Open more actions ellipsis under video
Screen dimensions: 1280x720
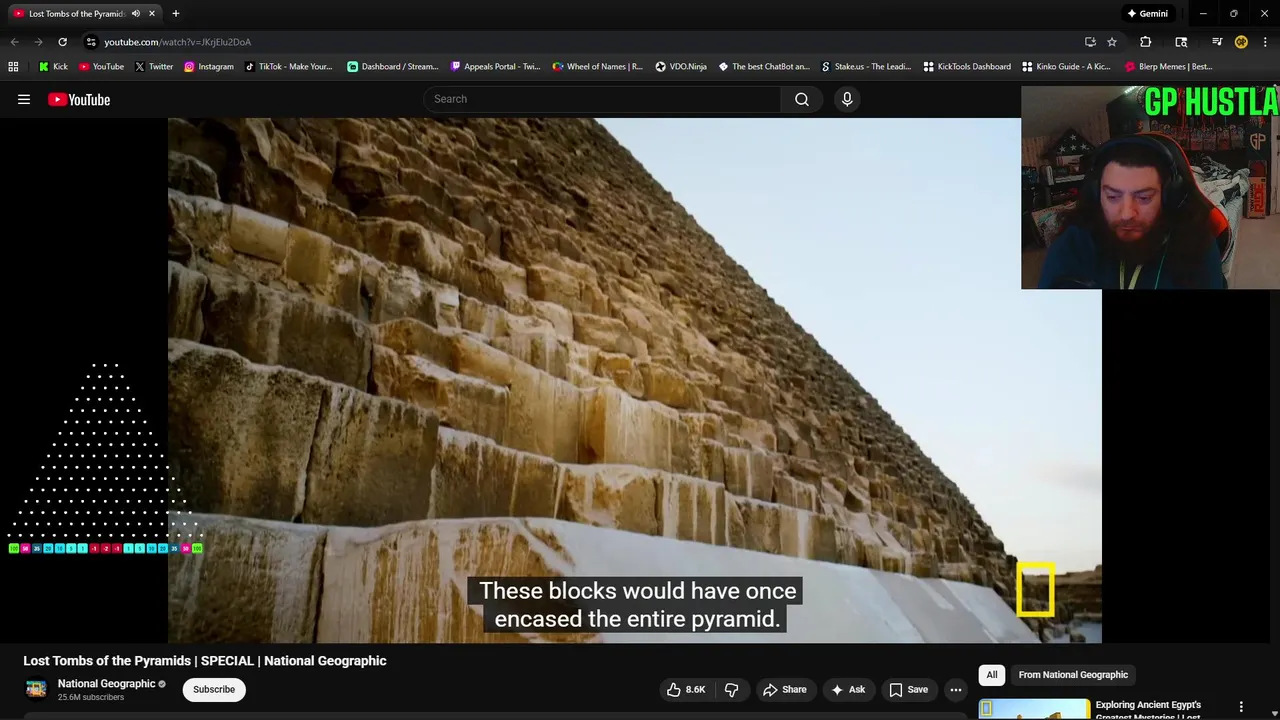[956, 689]
